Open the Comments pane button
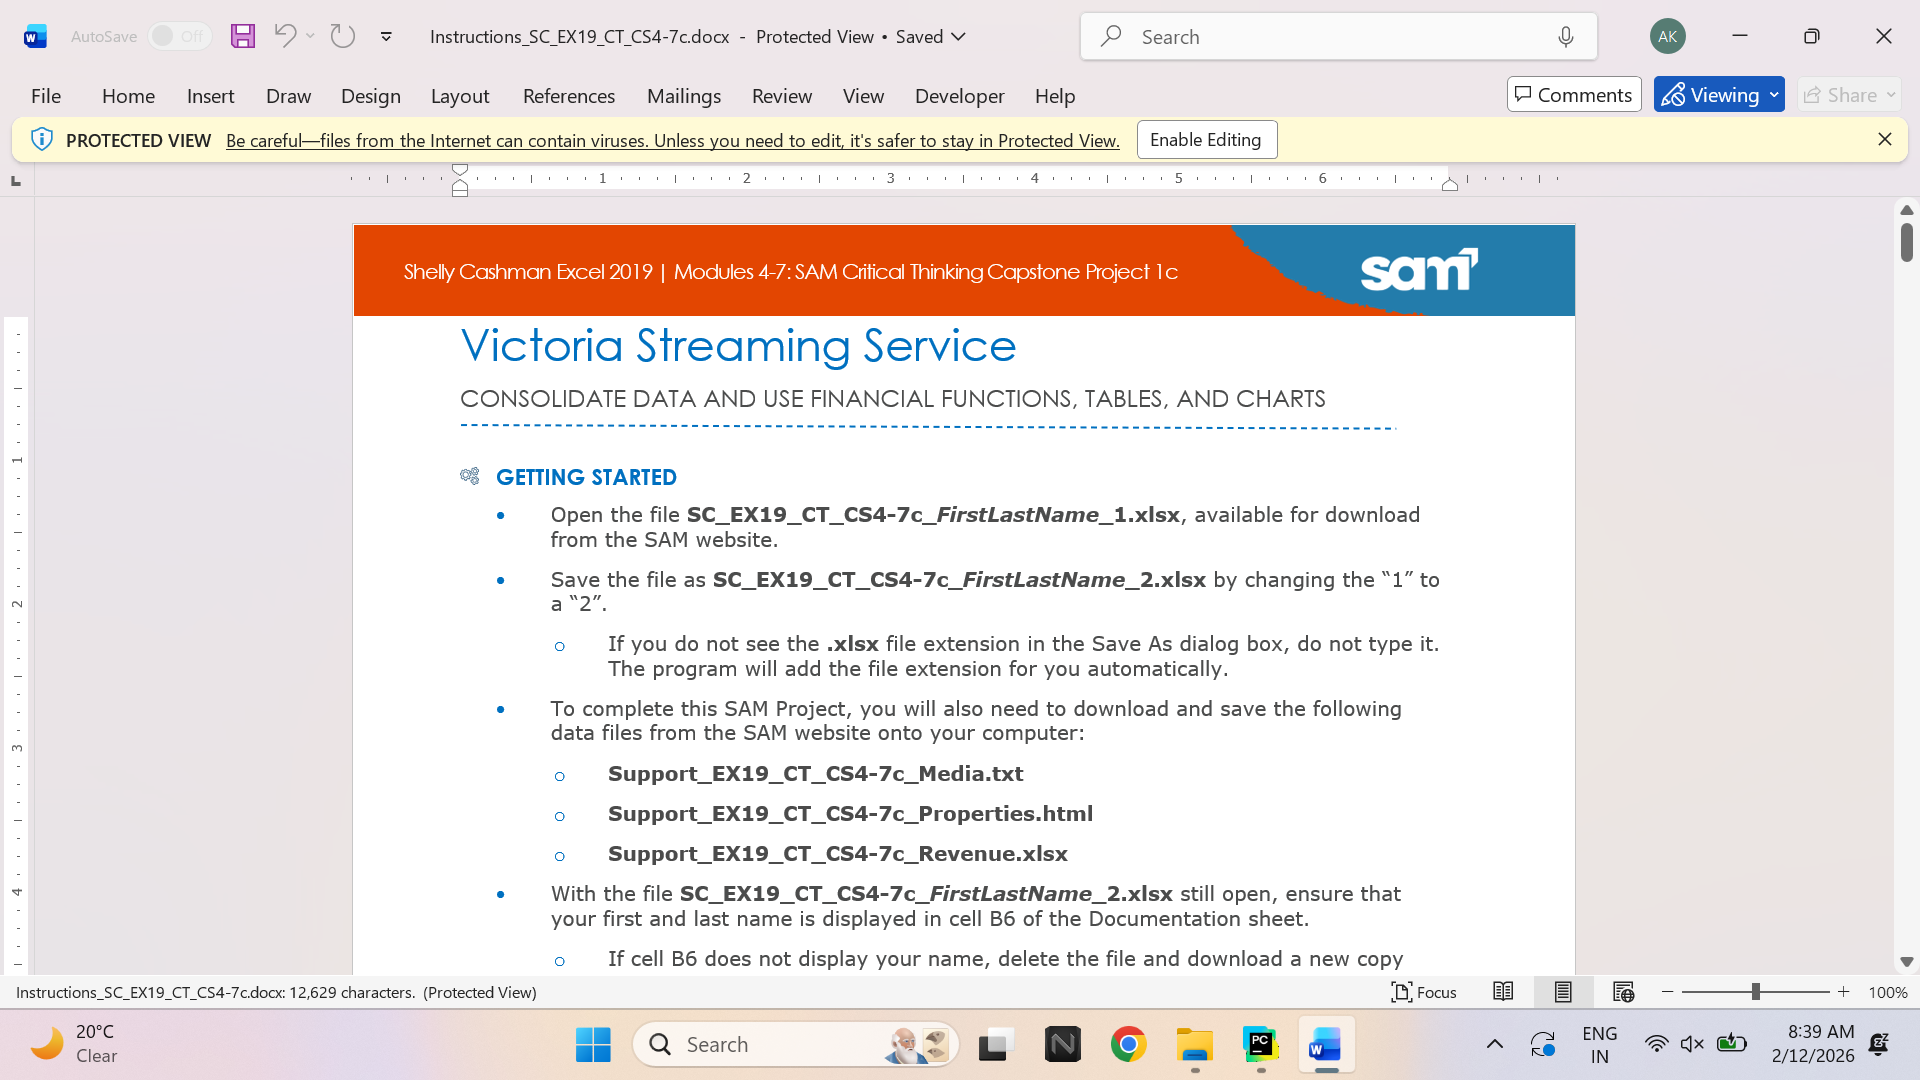 click(1574, 95)
